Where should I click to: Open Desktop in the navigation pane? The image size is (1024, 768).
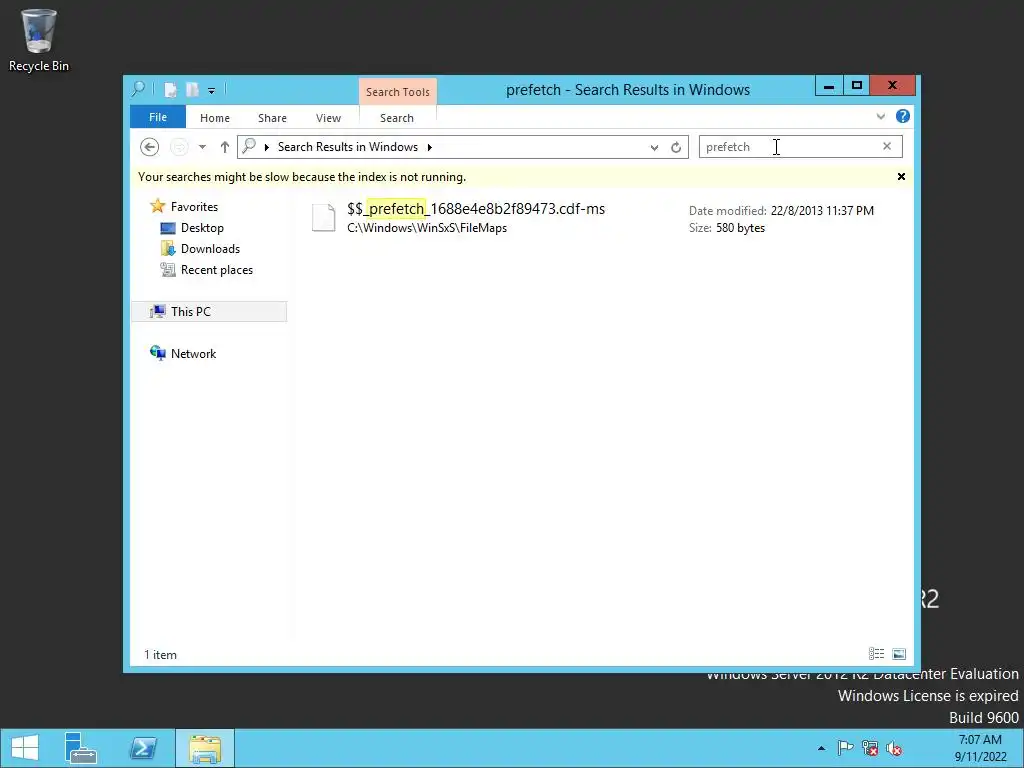tap(202, 227)
